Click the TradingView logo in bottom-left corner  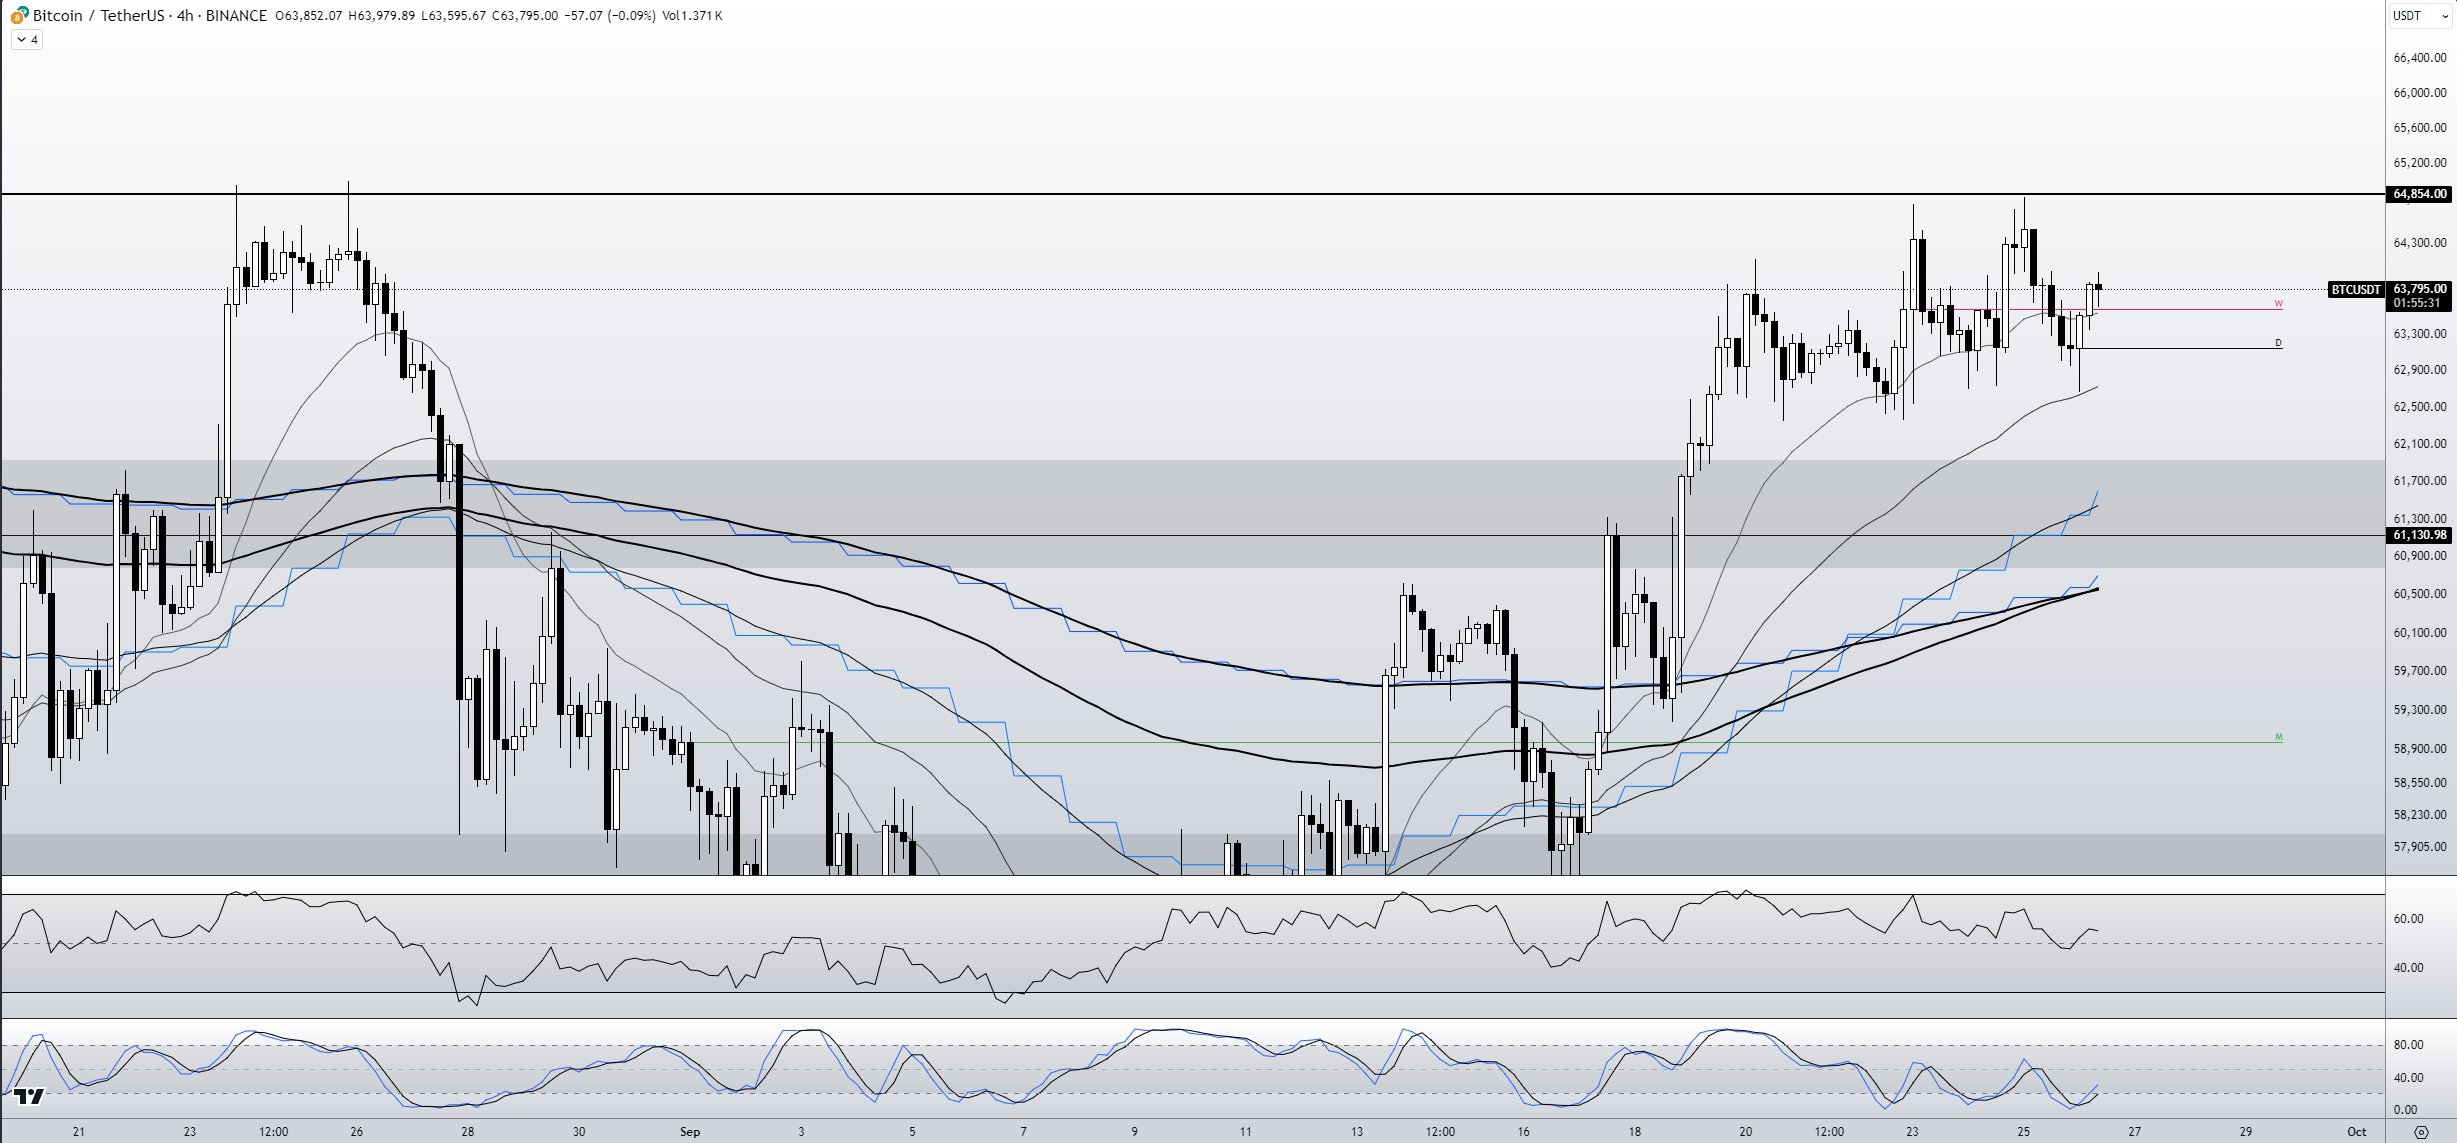pyautogui.click(x=30, y=1096)
